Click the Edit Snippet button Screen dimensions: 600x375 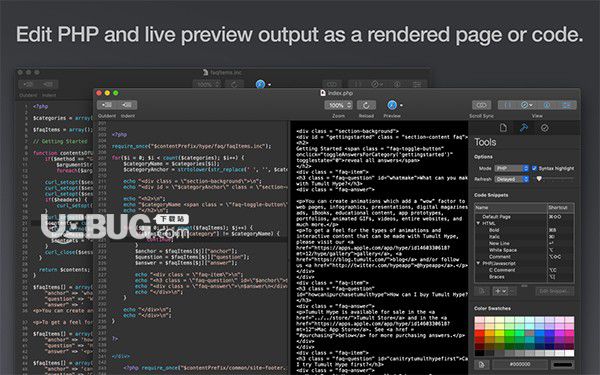pyautogui.click(x=554, y=291)
